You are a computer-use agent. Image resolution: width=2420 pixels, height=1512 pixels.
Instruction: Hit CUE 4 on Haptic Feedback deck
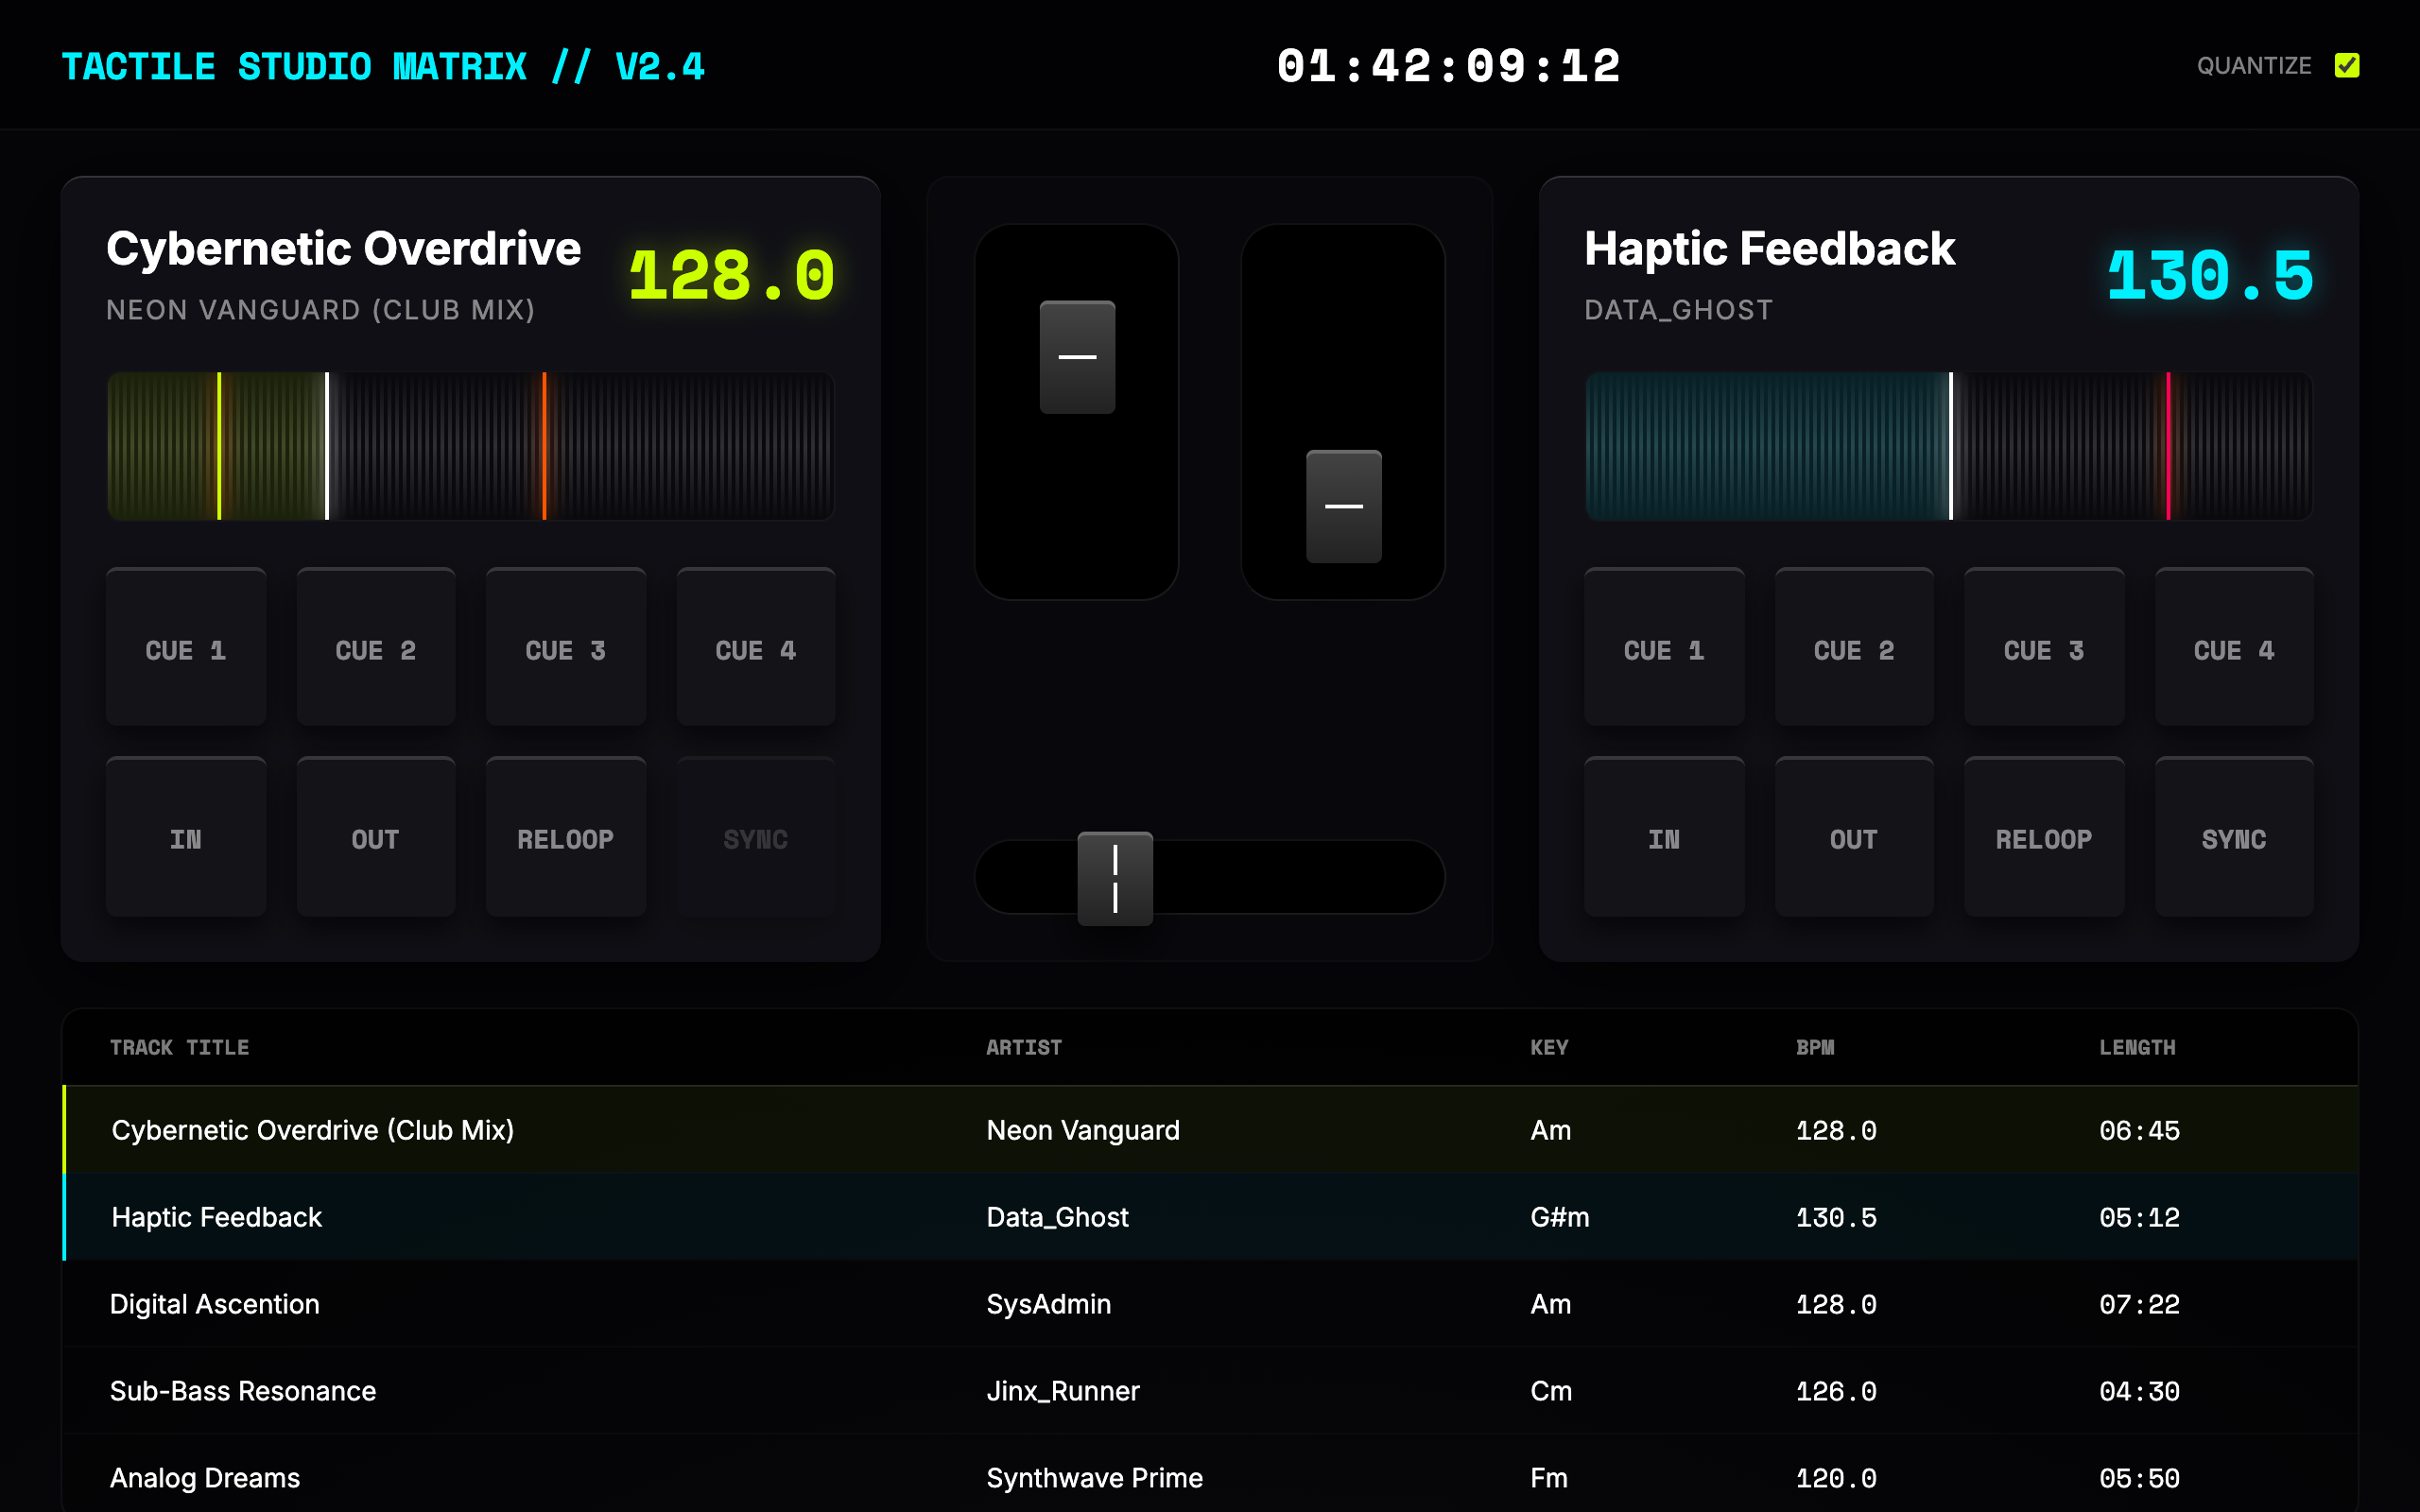click(x=2233, y=648)
